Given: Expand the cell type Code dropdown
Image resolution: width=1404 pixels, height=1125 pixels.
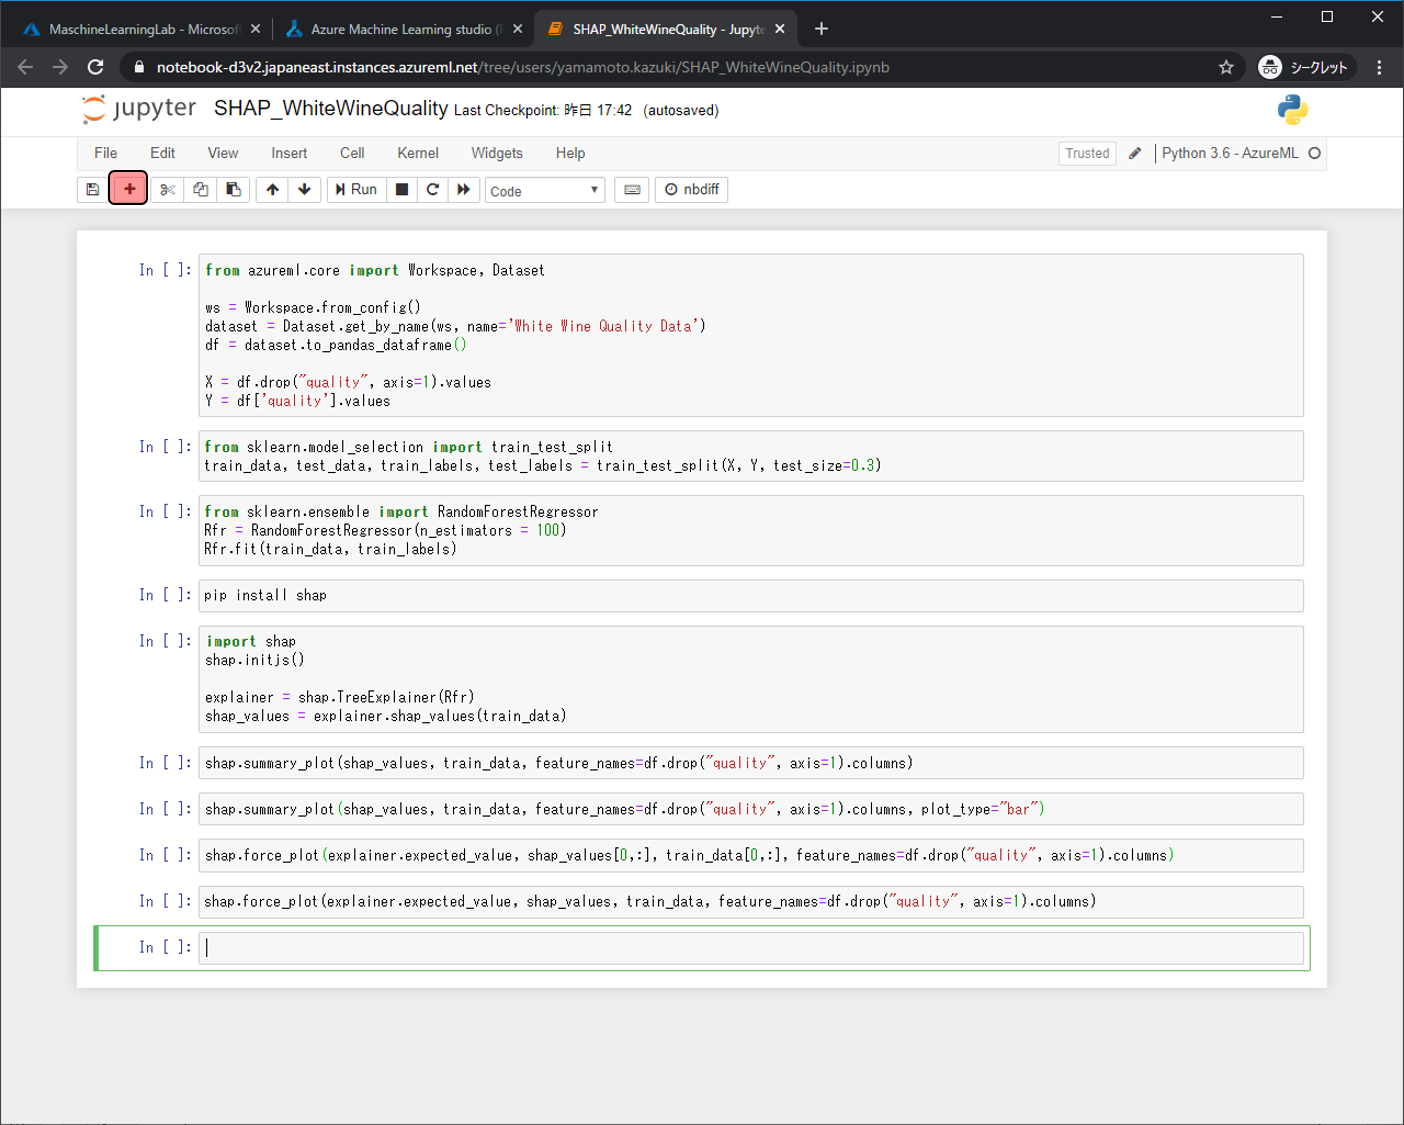Looking at the screenshot, I should [544, 191].
